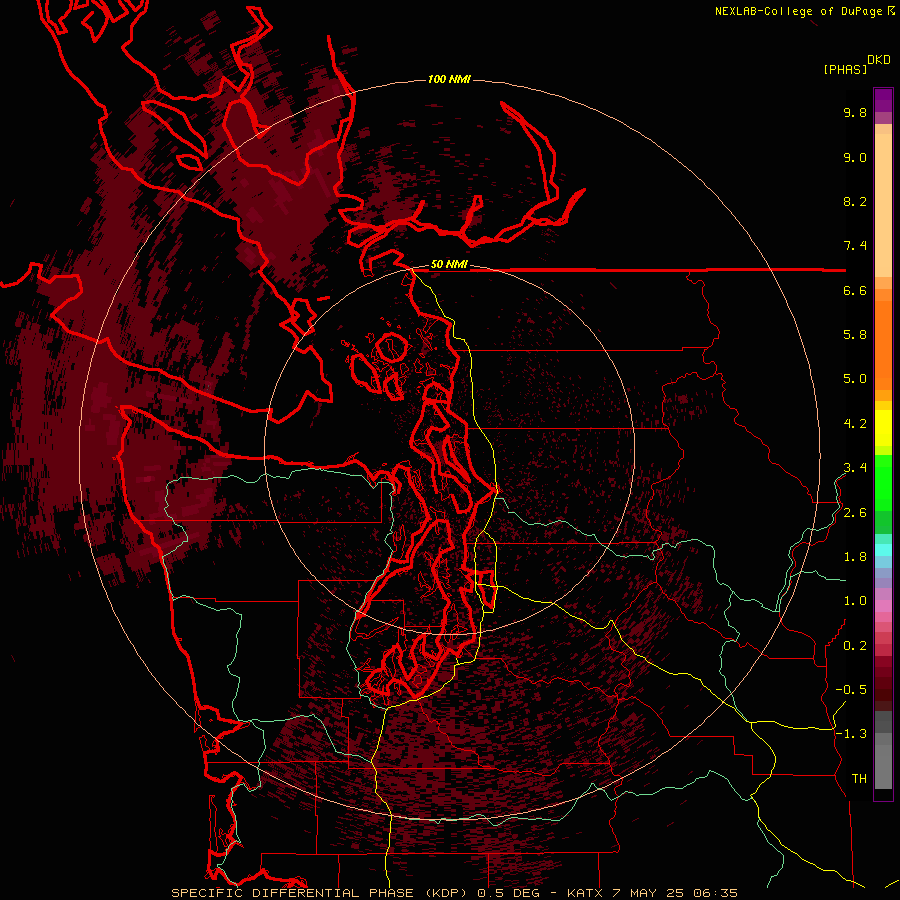Click the KATX 7 MAY 25 06:35 timestamp
This screenshot has height=900, width=900.
[651, 893]
